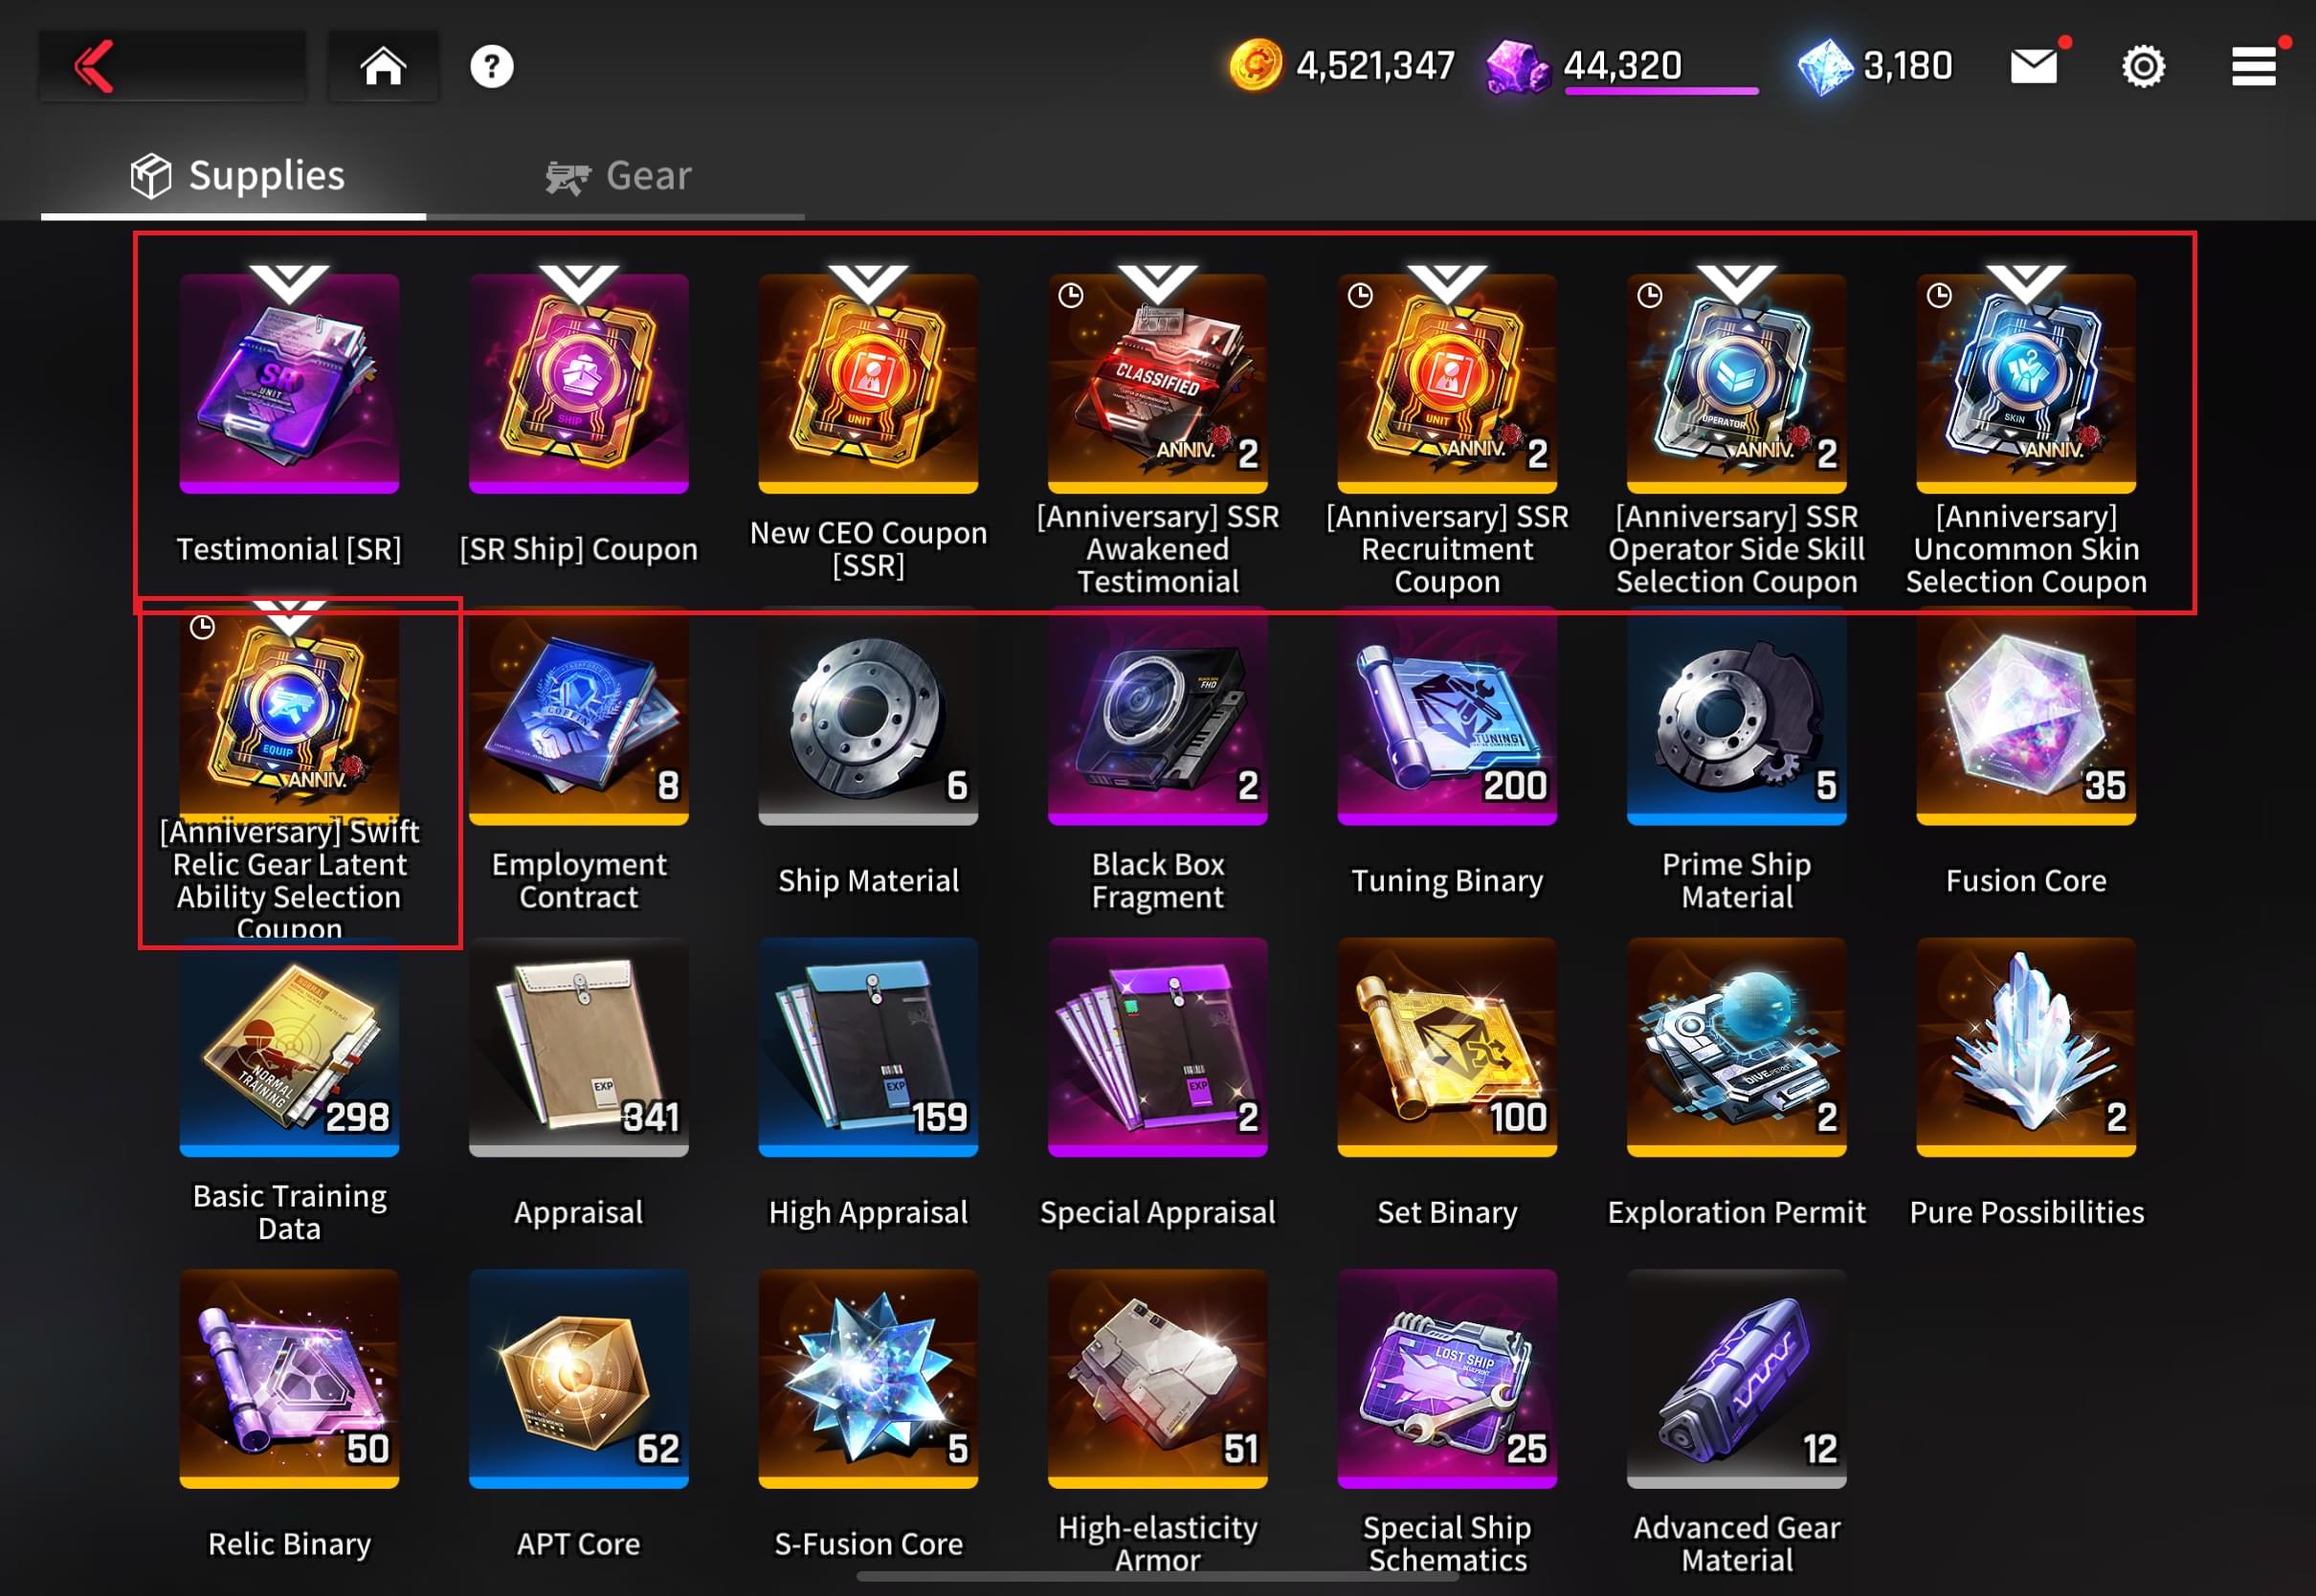Screen dimensions: 2316x1596
Task: Click the horizontal scrollbar at the bottom
Action: coord(1159,1577)
